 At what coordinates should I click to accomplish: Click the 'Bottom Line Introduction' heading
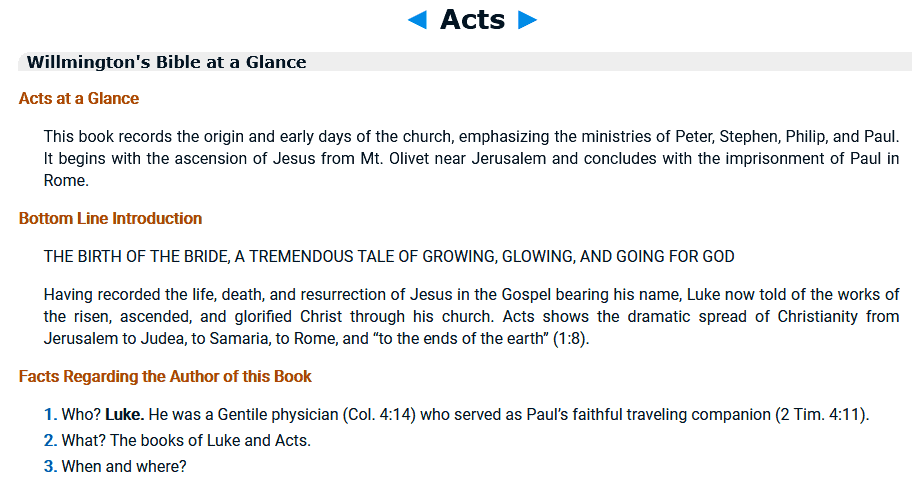[x=110, y=218]
